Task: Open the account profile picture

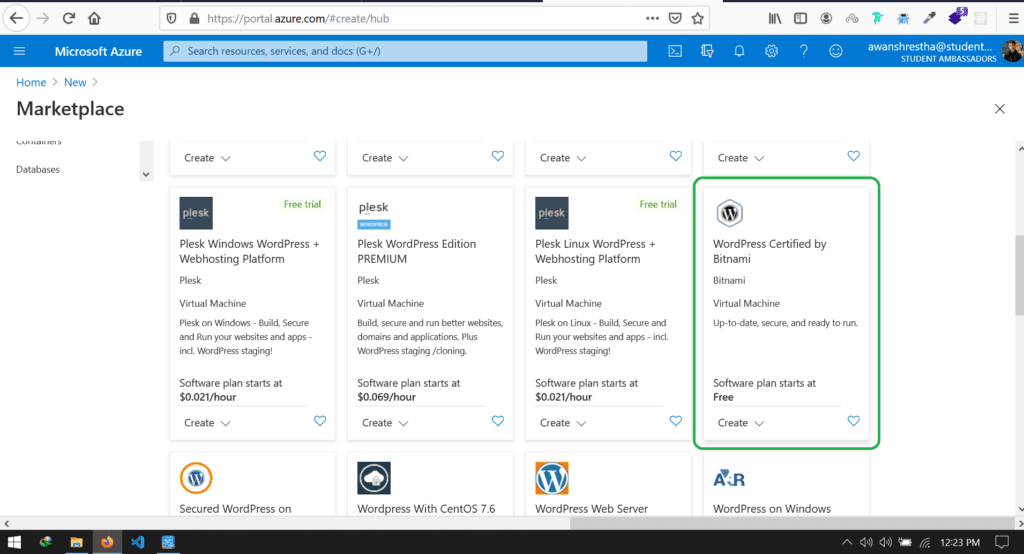Action: click(x=1012, y=51)
